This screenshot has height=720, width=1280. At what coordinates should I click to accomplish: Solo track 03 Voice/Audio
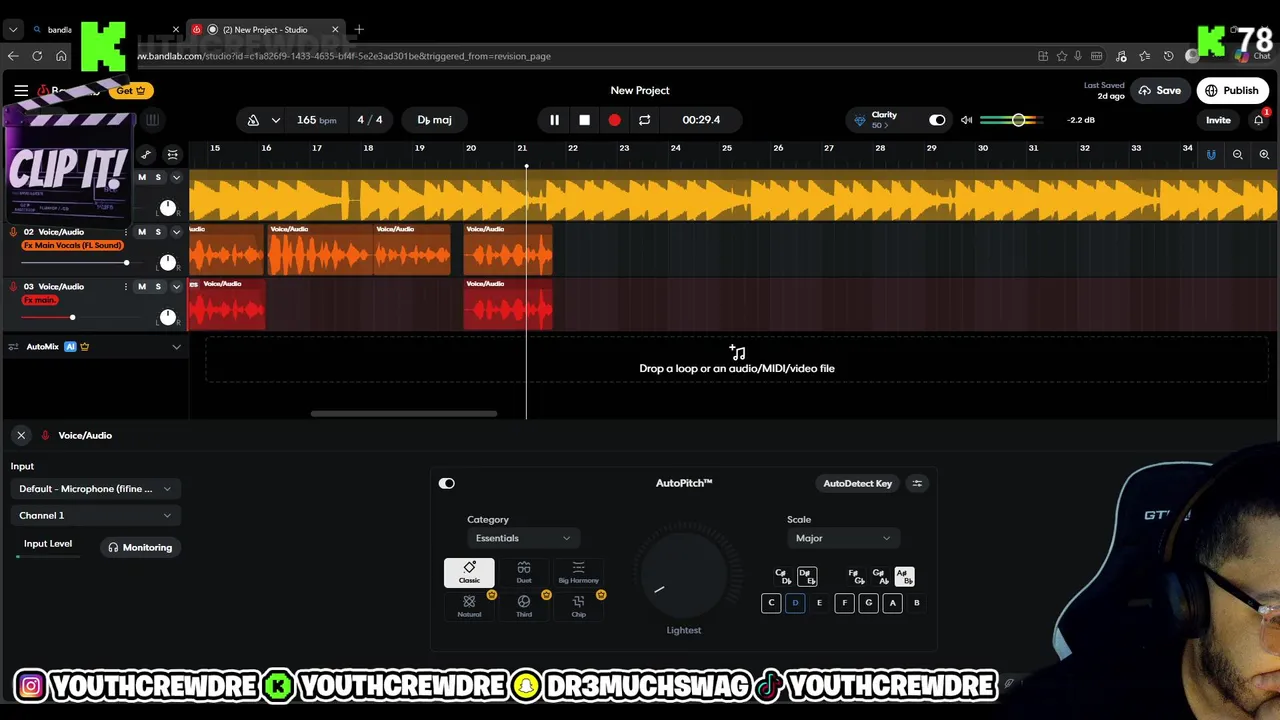tap(158, 287)
